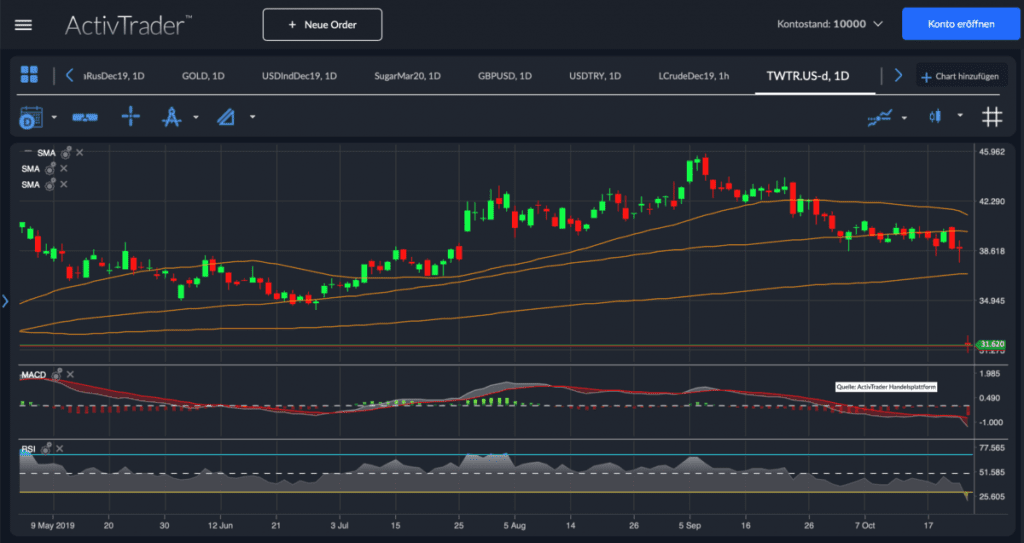Click the RSI indicator label
This screenshot has height=543, width=1024.
28,449
